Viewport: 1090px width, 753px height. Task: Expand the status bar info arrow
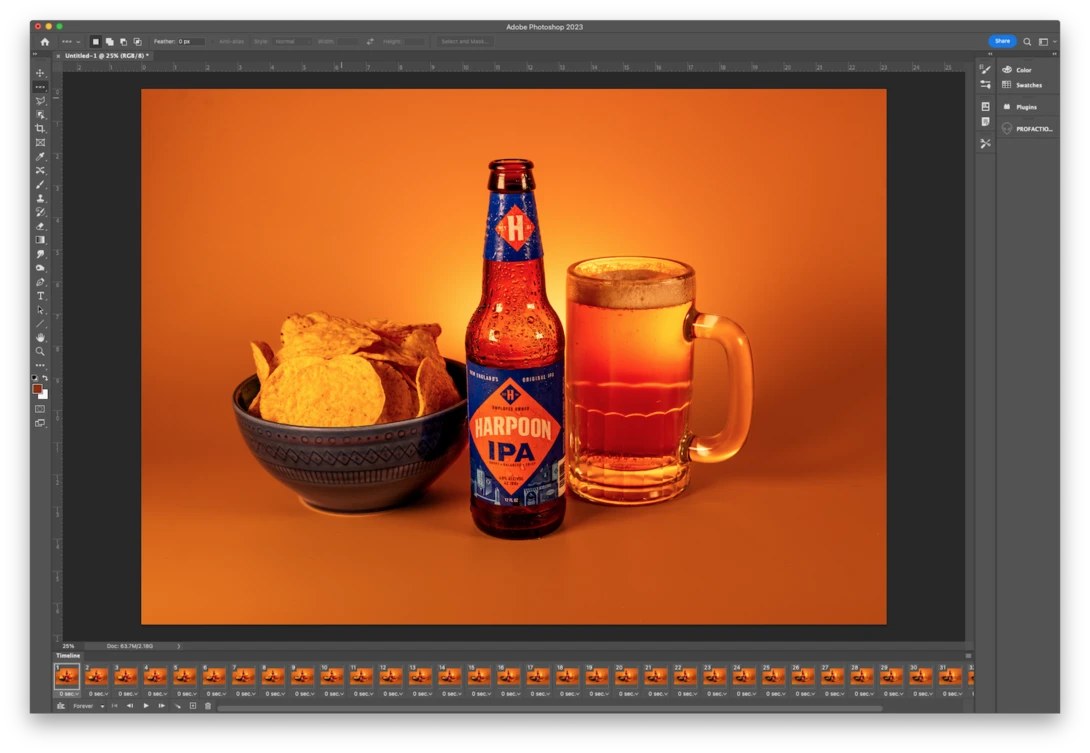click(179, 647)
